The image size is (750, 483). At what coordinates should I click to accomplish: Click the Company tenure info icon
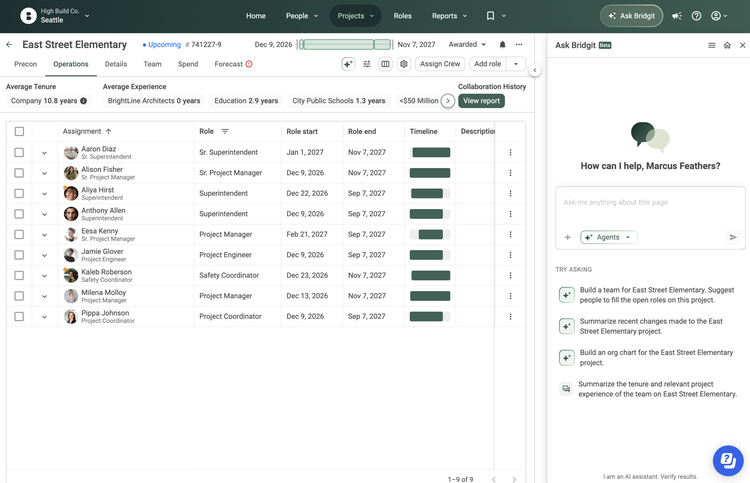click(84, 101)
